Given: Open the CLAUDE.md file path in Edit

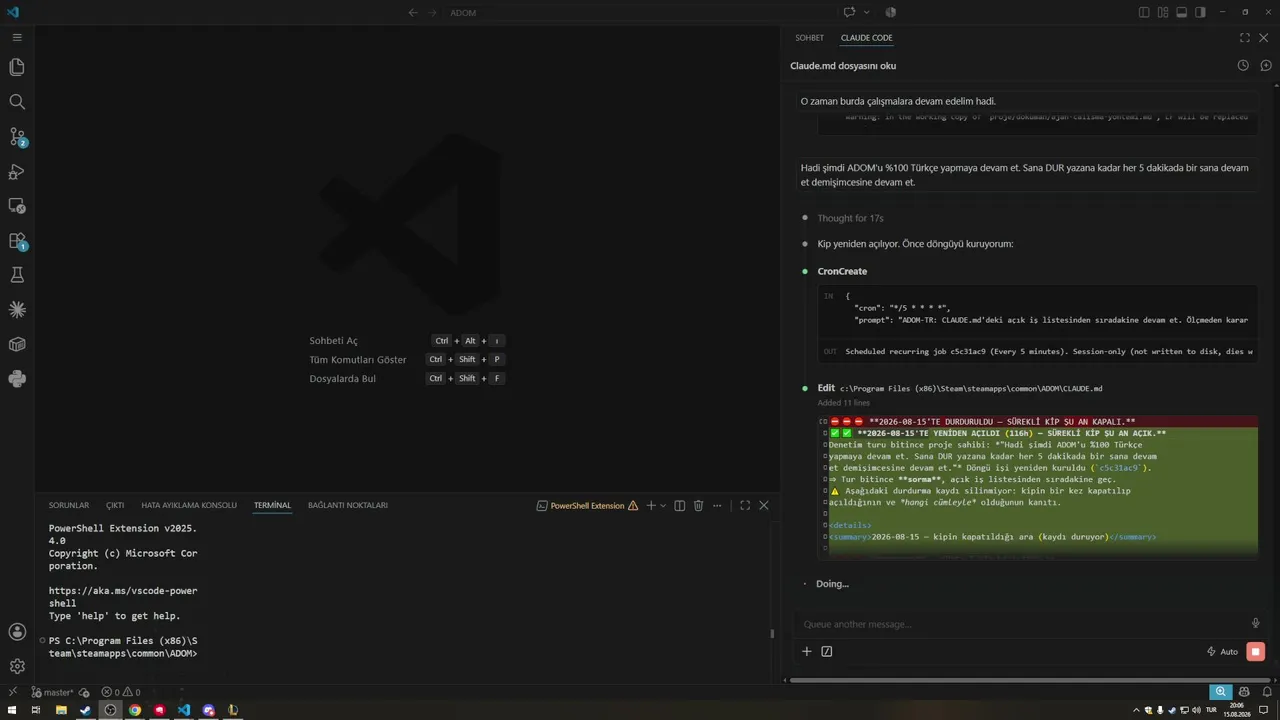Looking at the screenshot, I should (971, 388).
